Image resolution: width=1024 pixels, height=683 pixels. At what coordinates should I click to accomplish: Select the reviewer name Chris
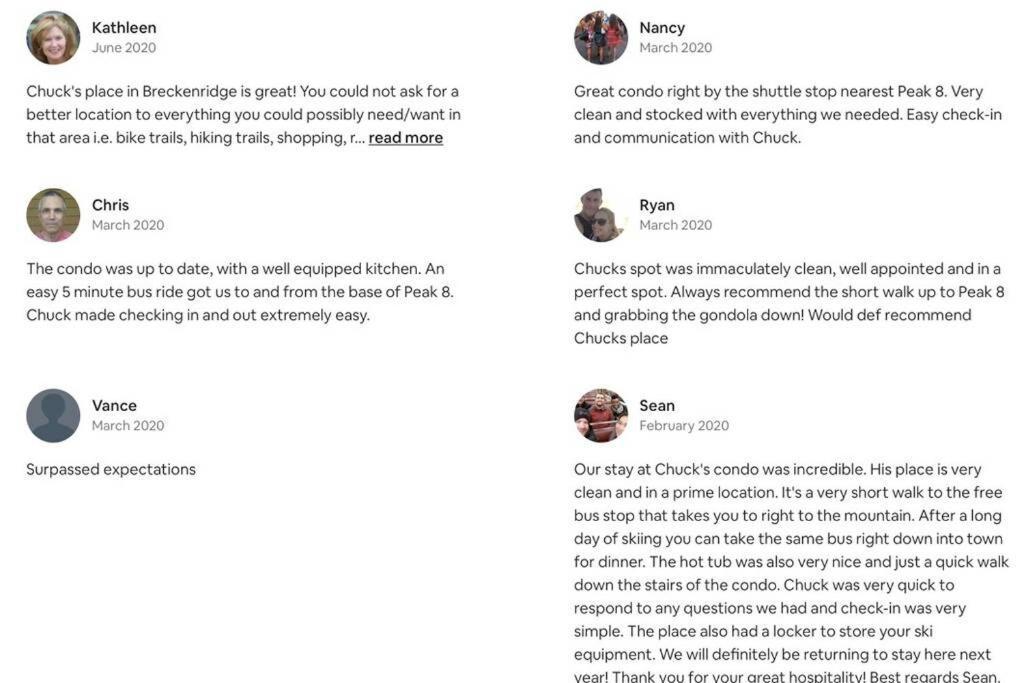(110, 205)
